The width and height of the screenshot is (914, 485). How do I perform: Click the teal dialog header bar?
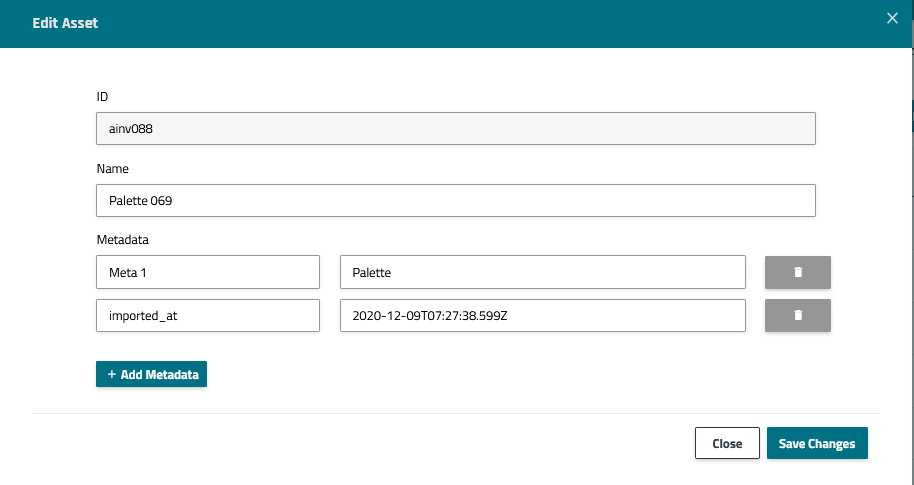click(450, 22)
